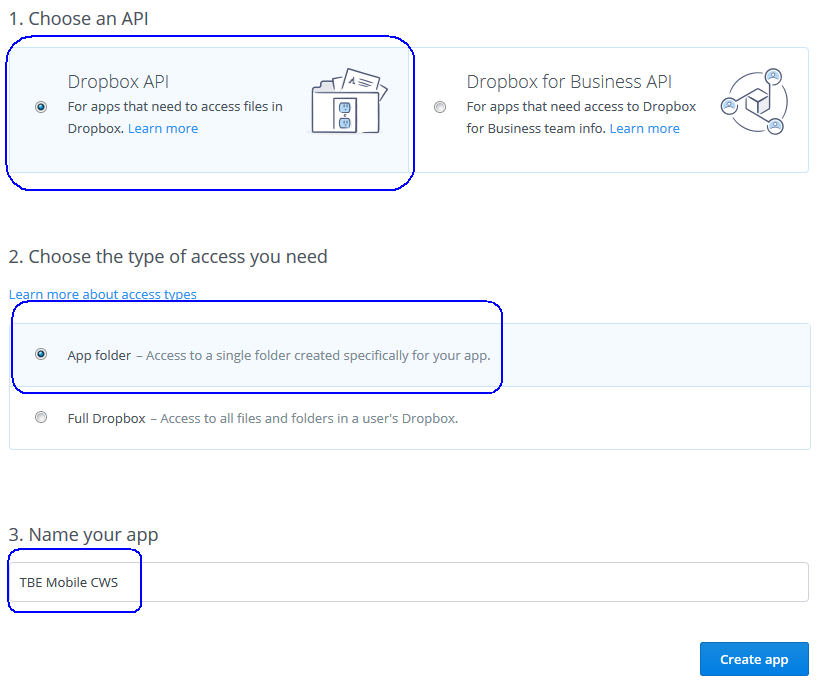Click the Dropbox for Business API heading

(x=569, y=82)
